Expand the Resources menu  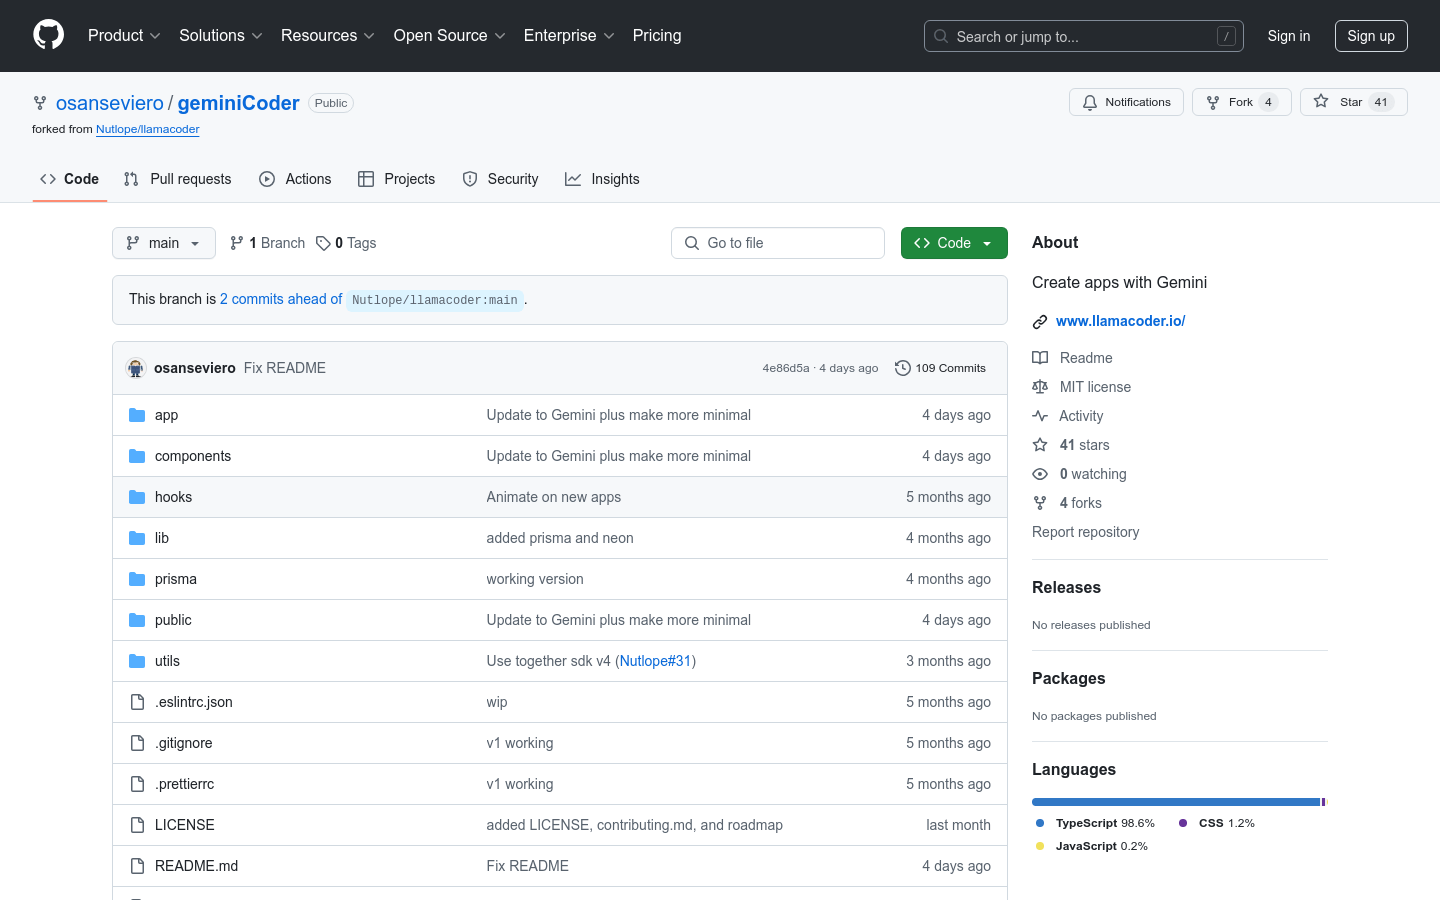[328, 35]
